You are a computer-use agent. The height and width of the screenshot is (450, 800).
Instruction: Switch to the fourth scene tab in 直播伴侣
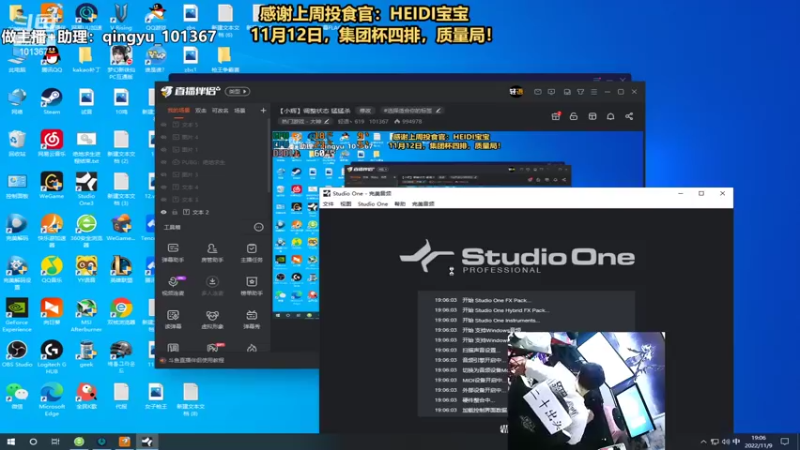click(240, 110)
